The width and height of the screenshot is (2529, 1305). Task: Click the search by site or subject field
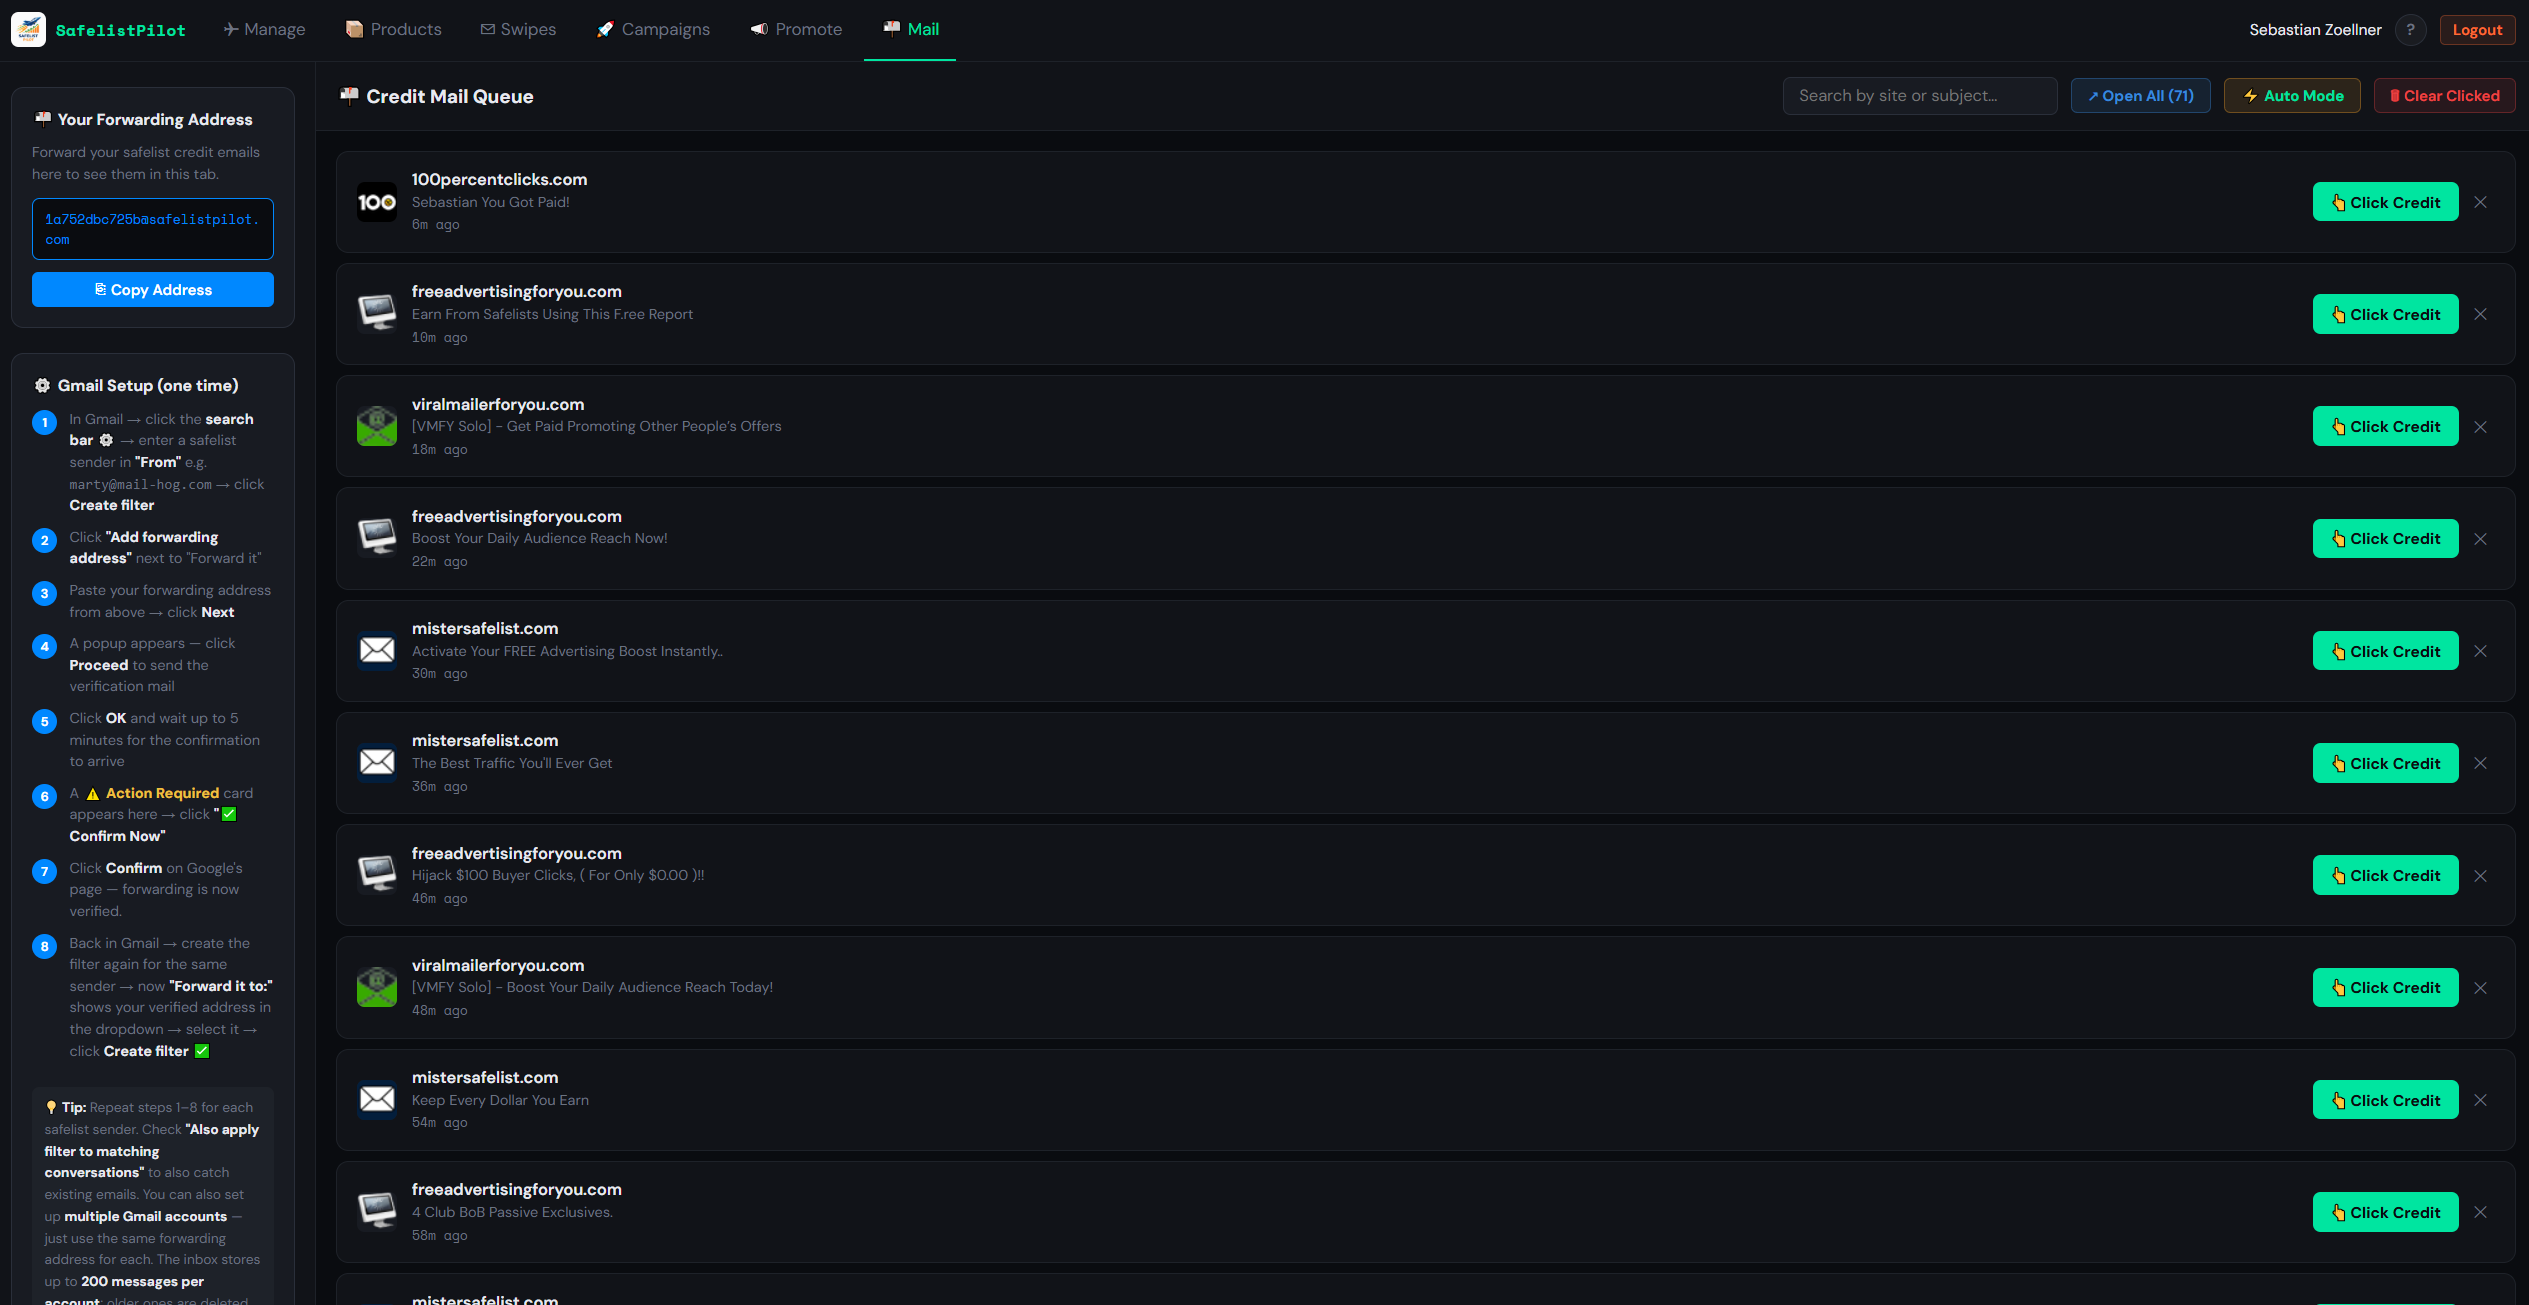1919,95
